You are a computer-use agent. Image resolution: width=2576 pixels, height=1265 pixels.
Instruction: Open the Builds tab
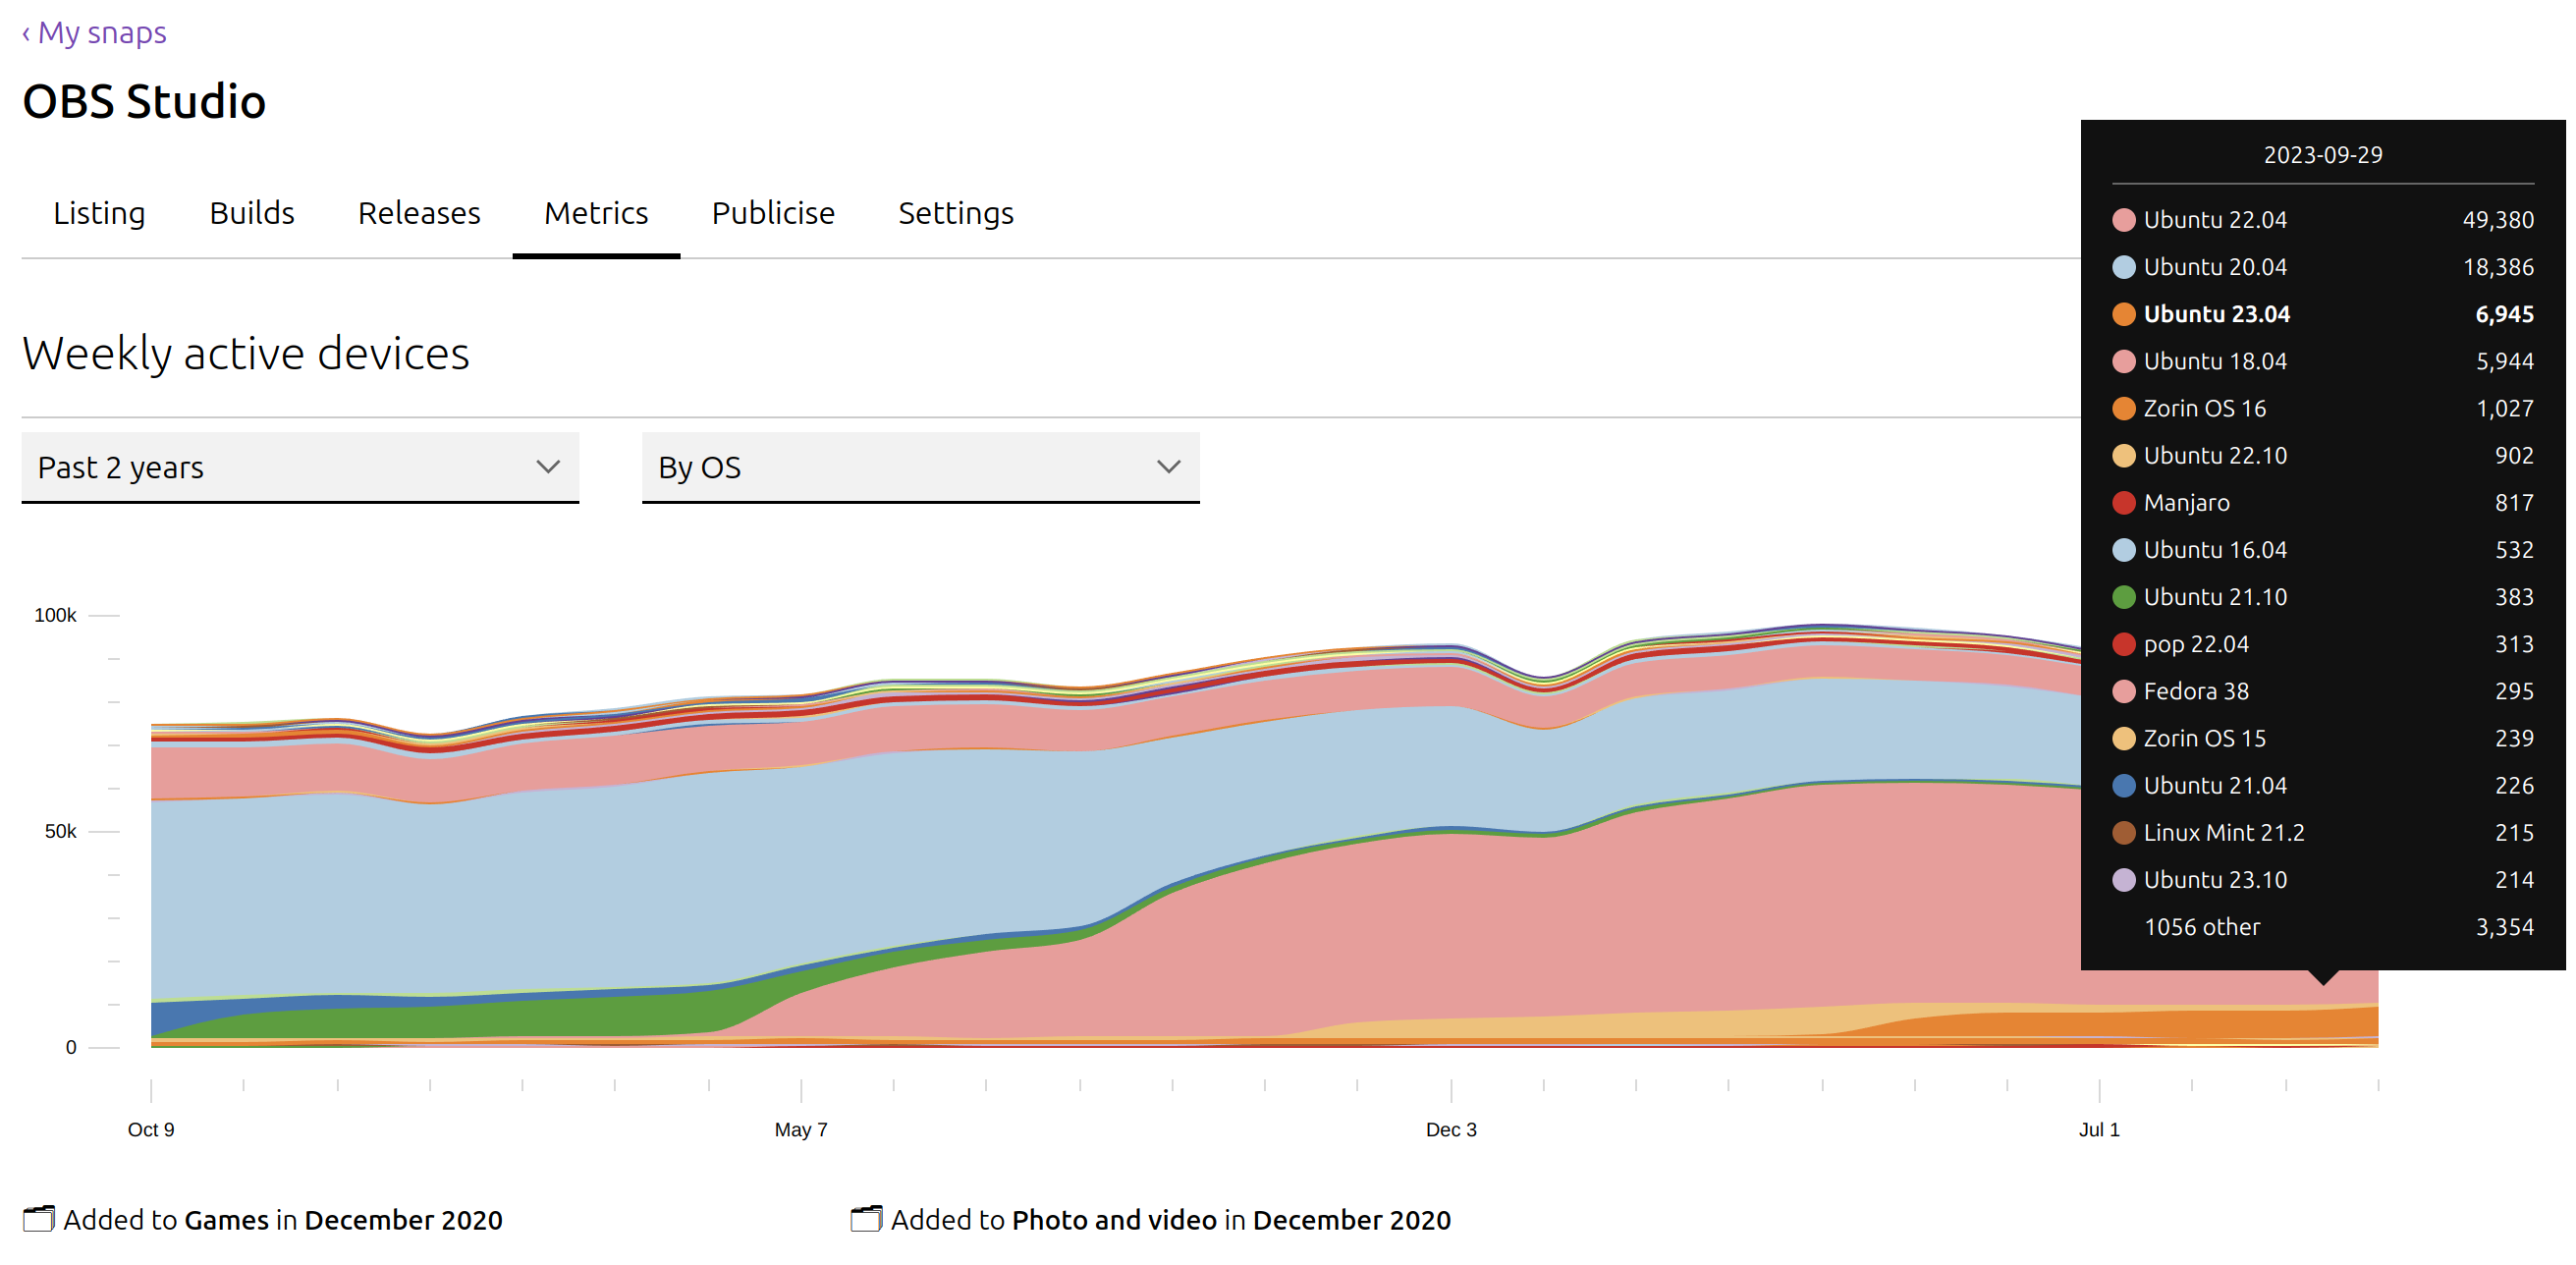click(252, 213)
